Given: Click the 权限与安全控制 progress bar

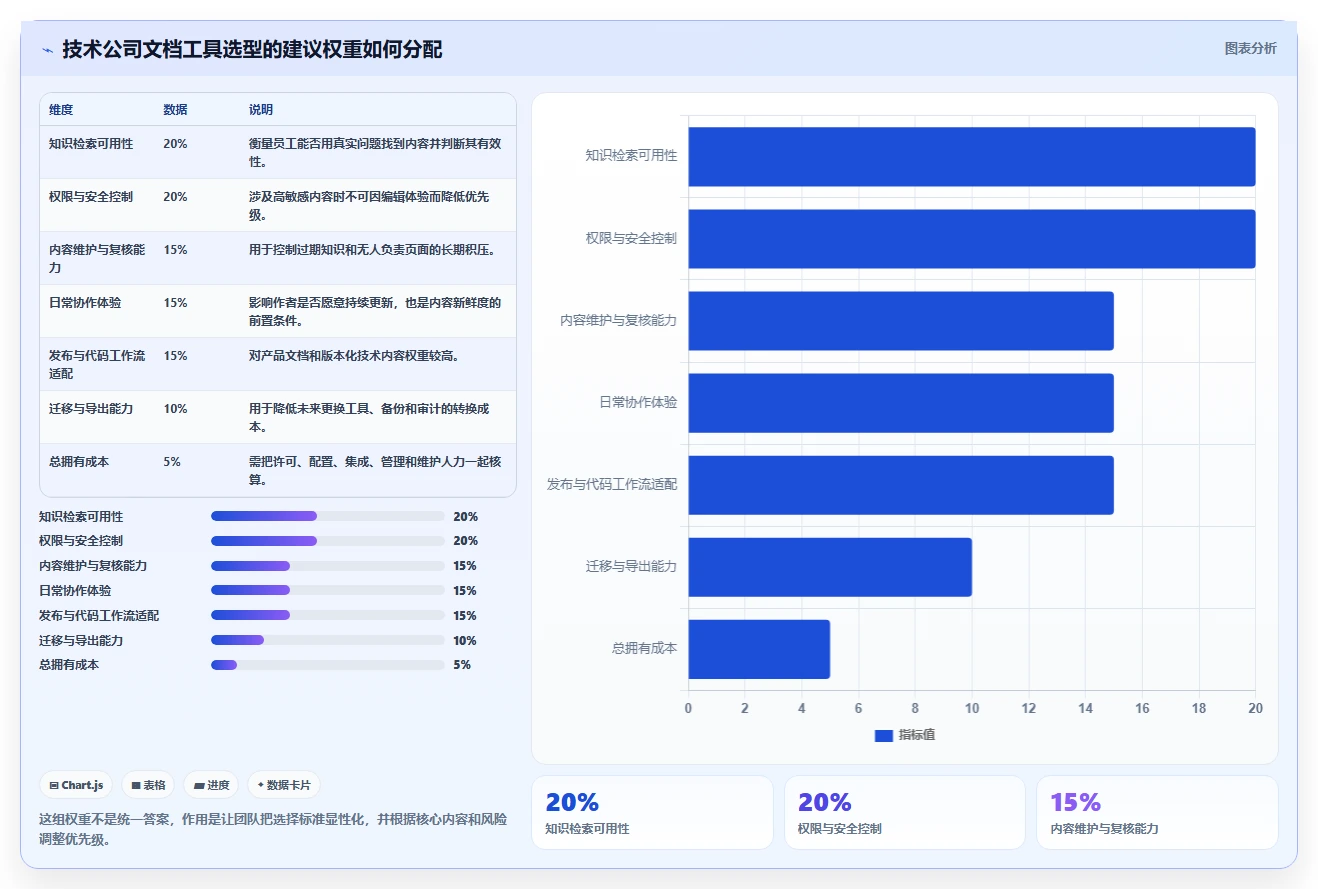Looking at the screenshot, I should (328, 541).
